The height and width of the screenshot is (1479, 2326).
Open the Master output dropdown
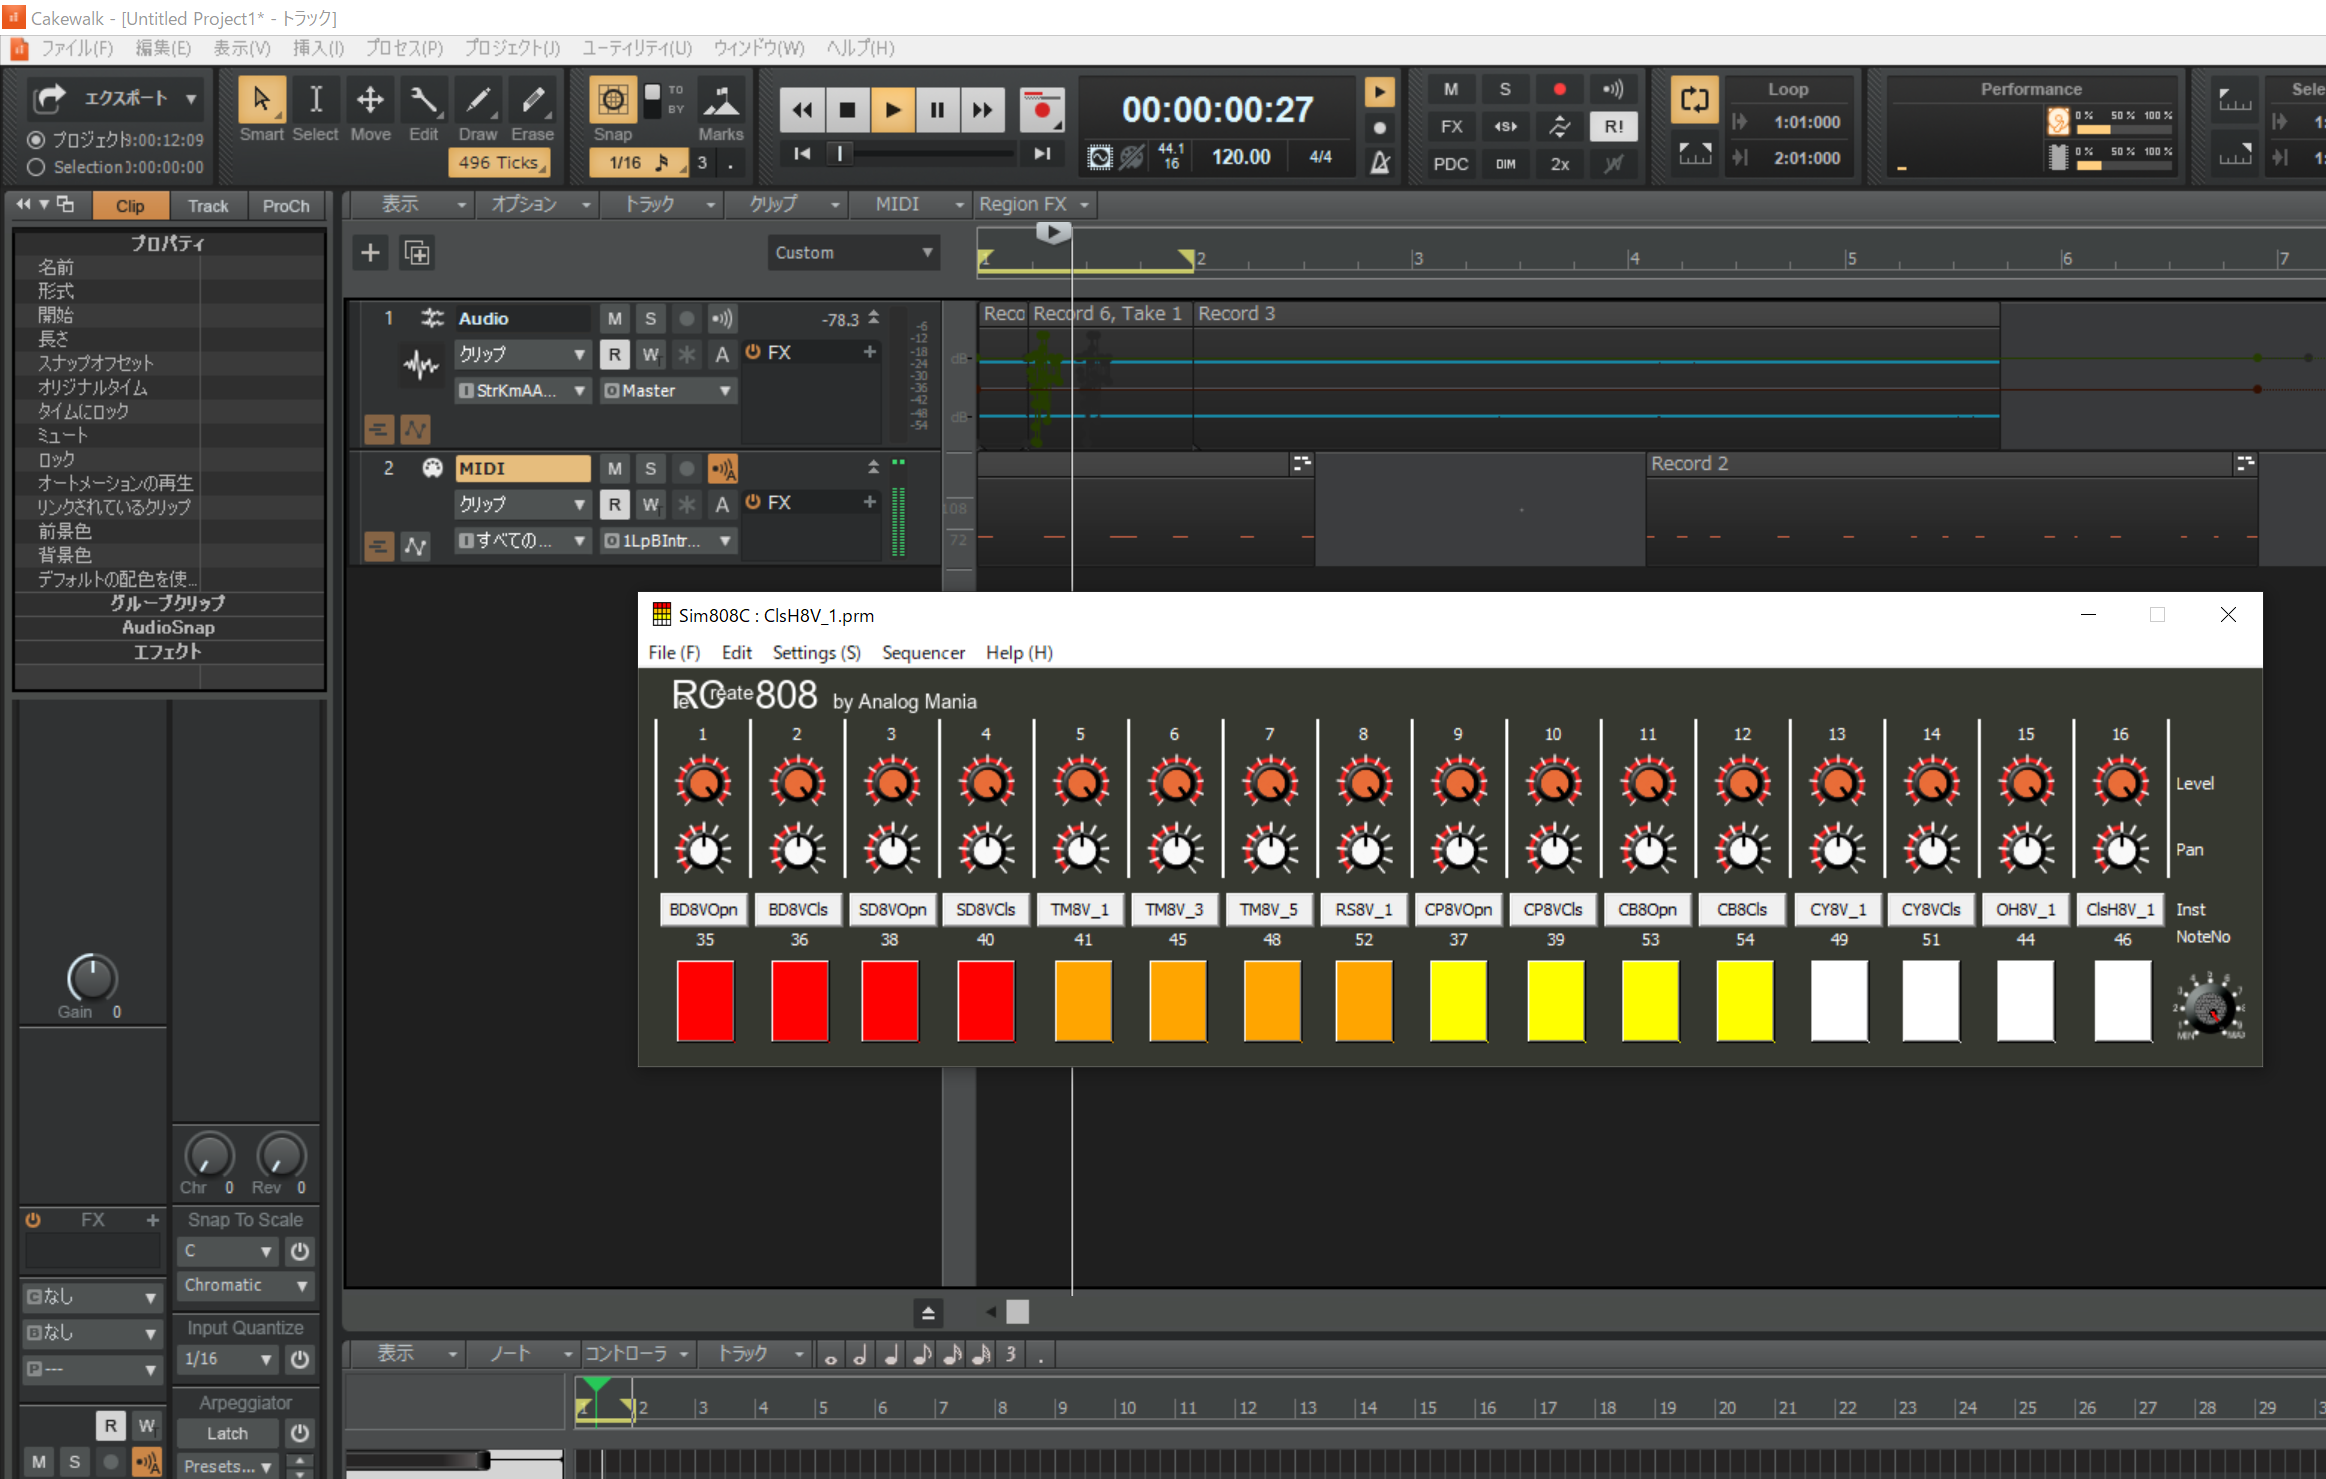click(669, 391)
